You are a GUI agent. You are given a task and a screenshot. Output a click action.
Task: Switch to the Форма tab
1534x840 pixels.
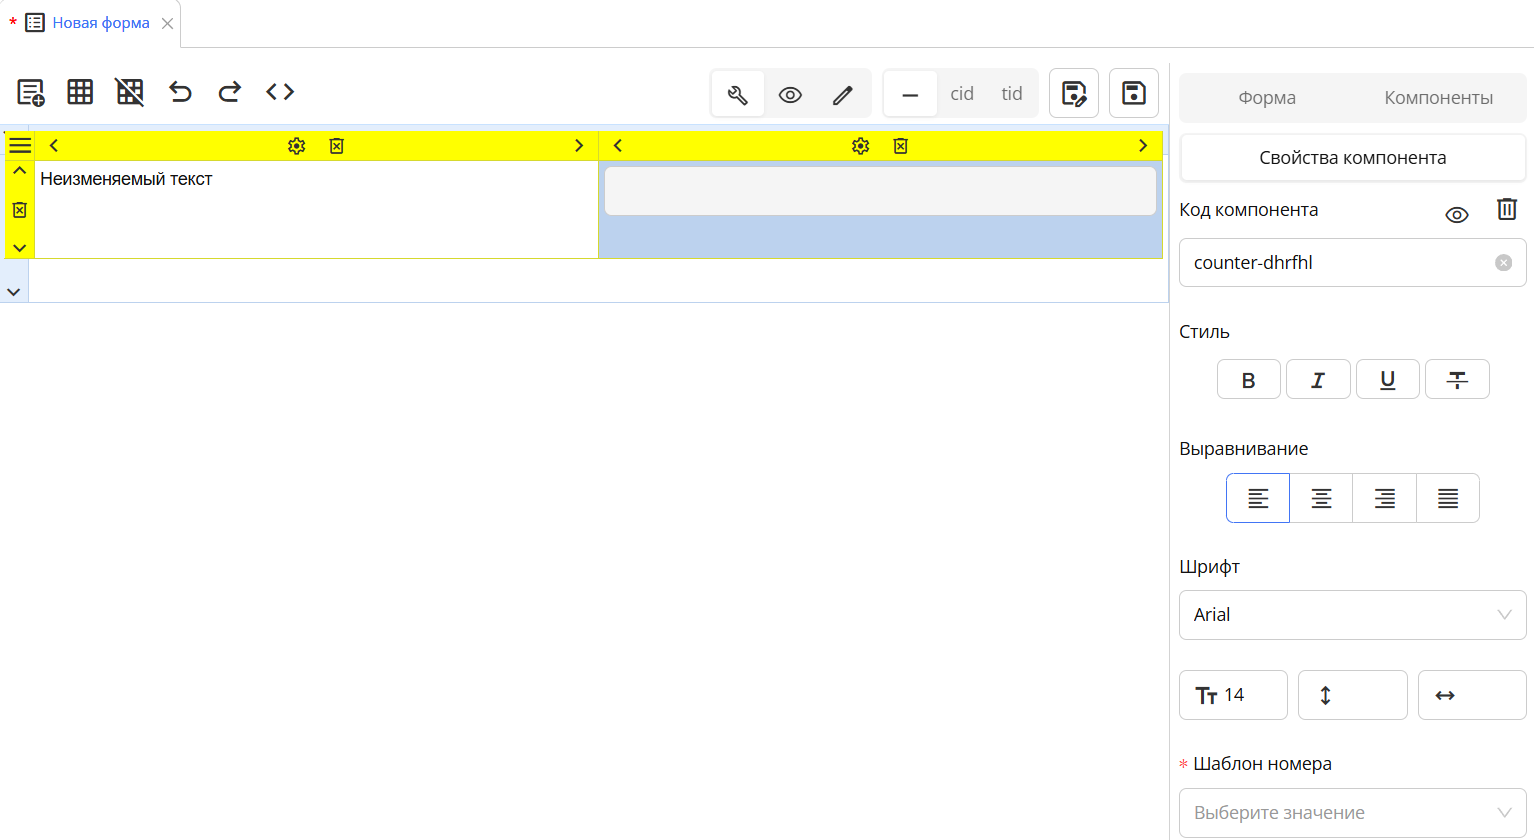tap(1267, 98)
